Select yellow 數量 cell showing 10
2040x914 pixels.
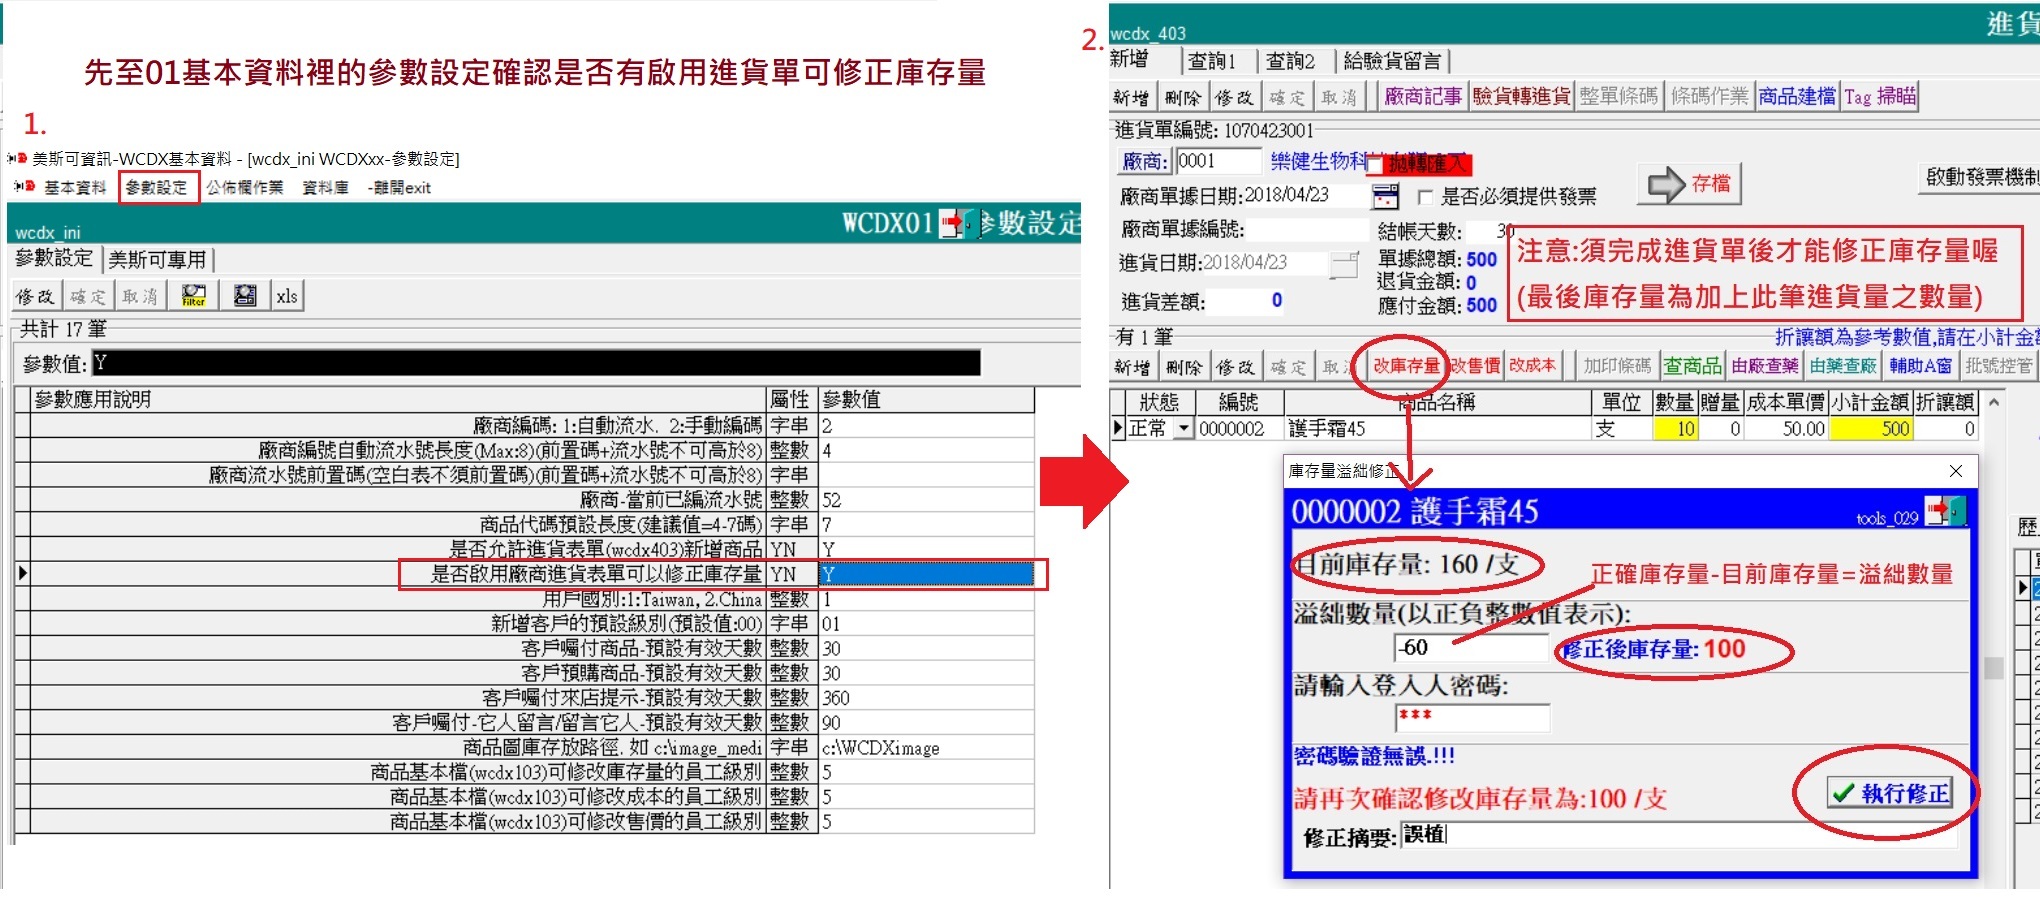(1674, 429)
